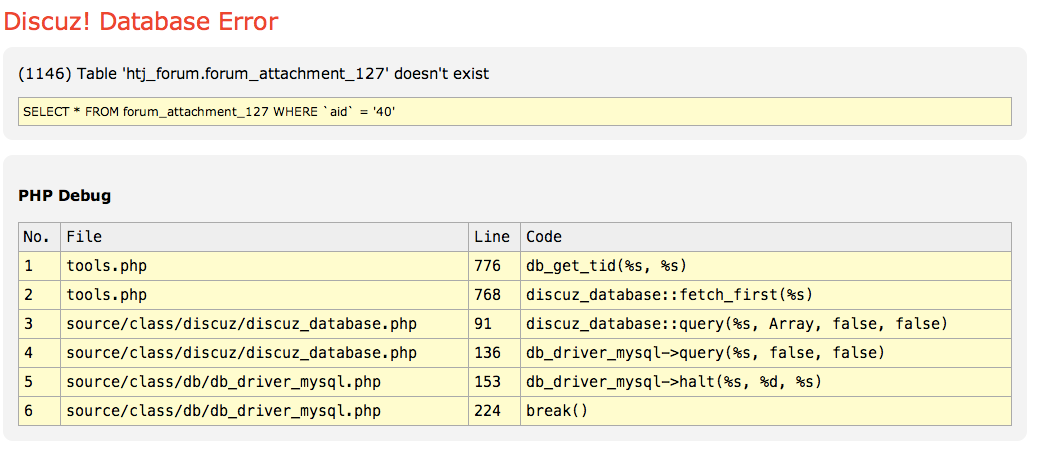Click row number 3 in the No. column
This screenshot has width=1040, height=452.
(x=29, y=324)
